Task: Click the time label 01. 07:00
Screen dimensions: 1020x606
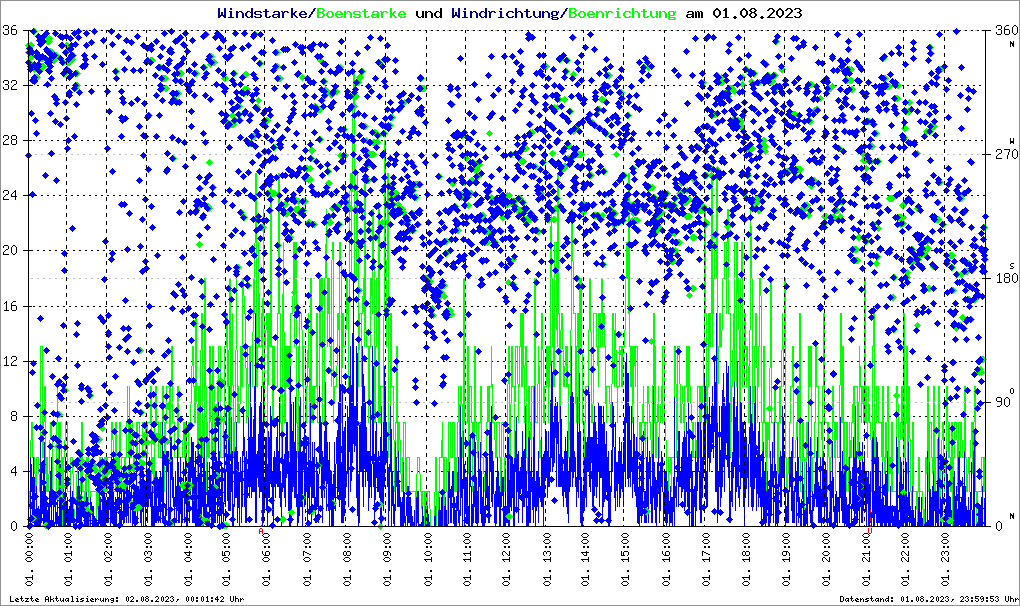Action: coord(307,559)
